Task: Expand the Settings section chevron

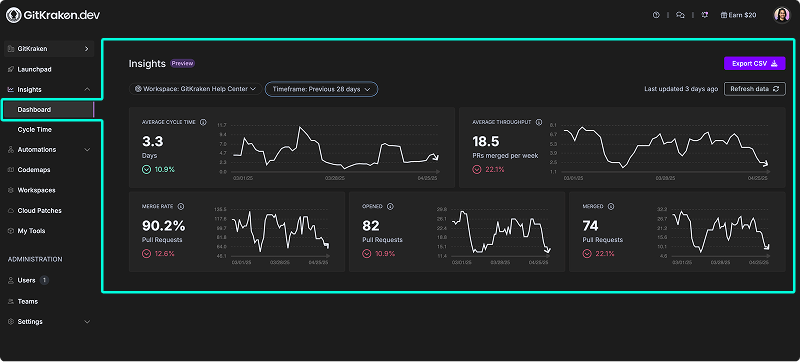Action: click(x=87, y=322)
